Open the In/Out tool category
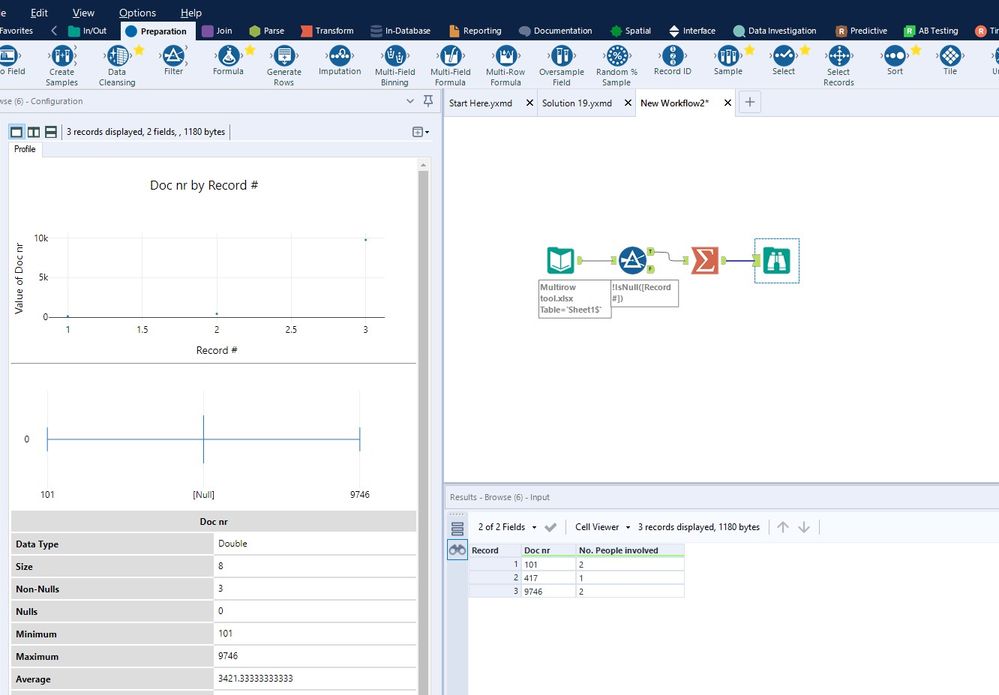999x695 pixels. tap(87, 31)
